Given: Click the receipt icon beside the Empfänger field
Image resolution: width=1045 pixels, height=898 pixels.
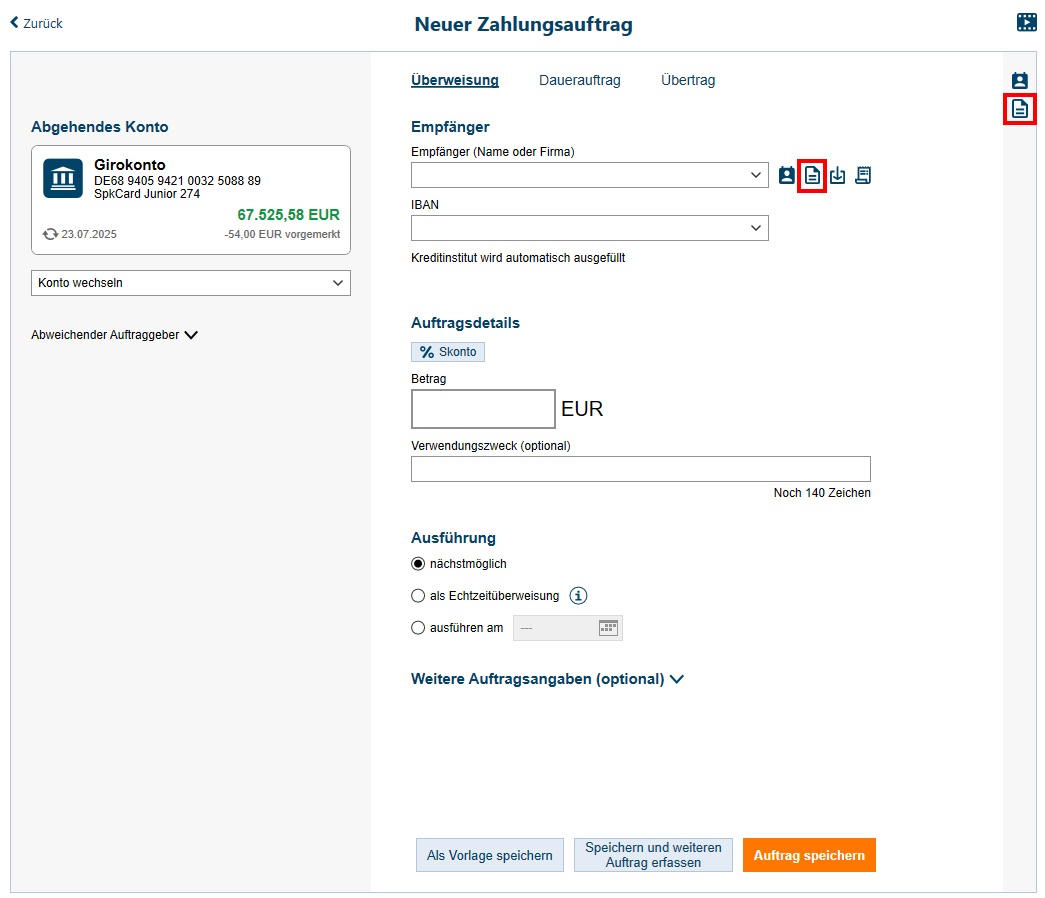Looking at the screenshot, I should 863,176.
